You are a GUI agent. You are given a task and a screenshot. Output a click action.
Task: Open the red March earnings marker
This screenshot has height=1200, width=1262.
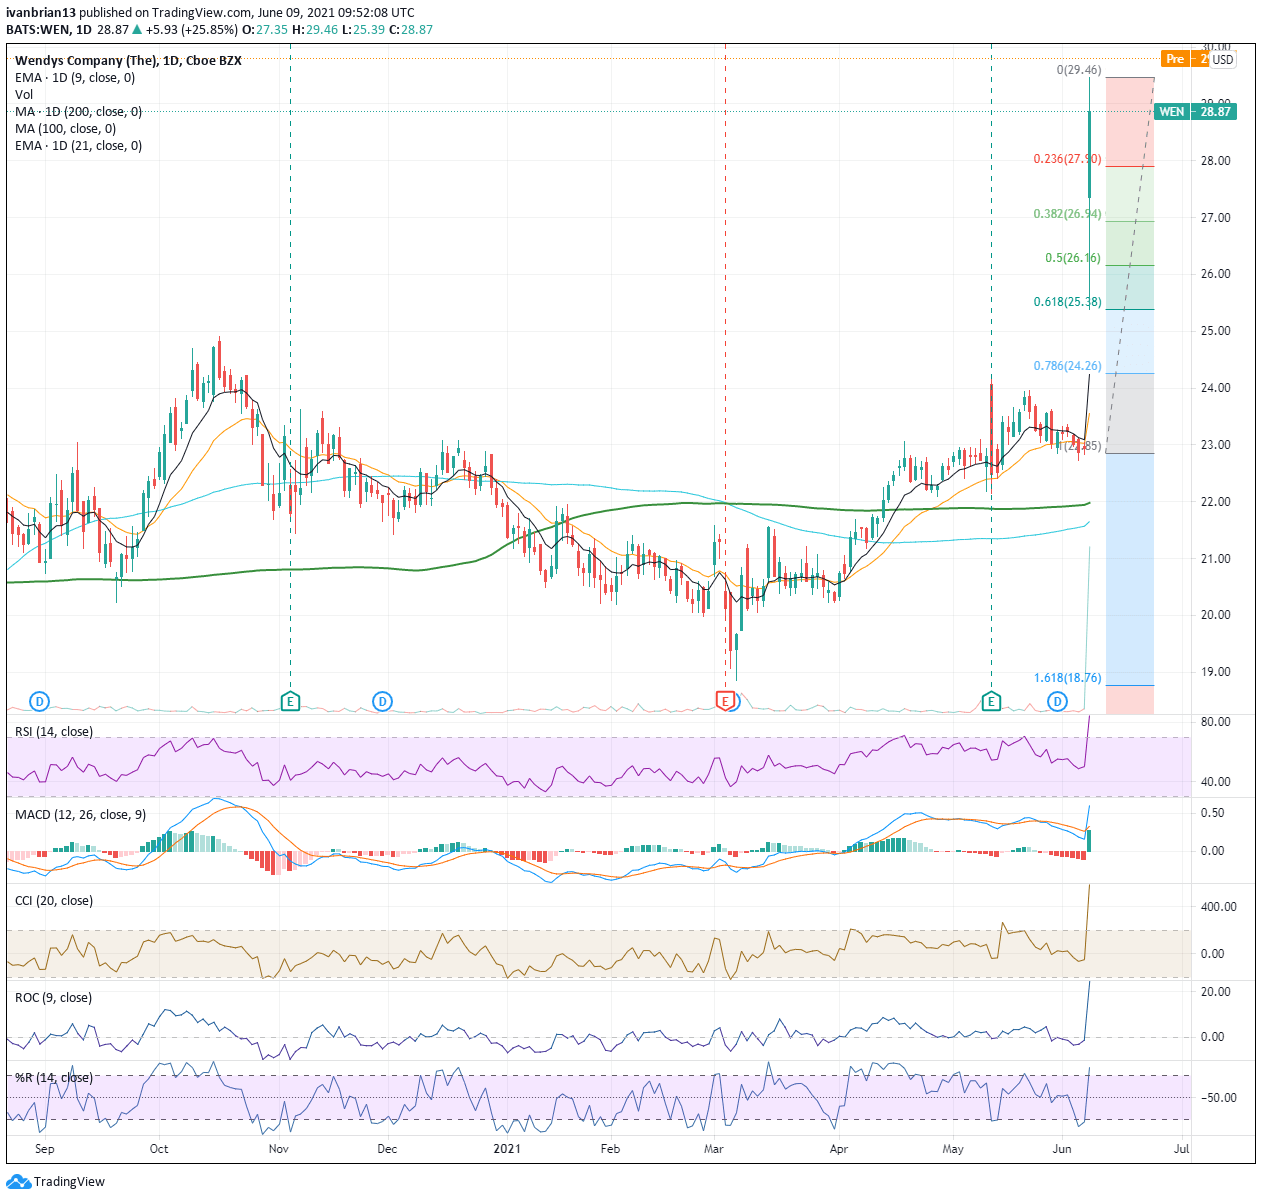click(x=724, y=701)
